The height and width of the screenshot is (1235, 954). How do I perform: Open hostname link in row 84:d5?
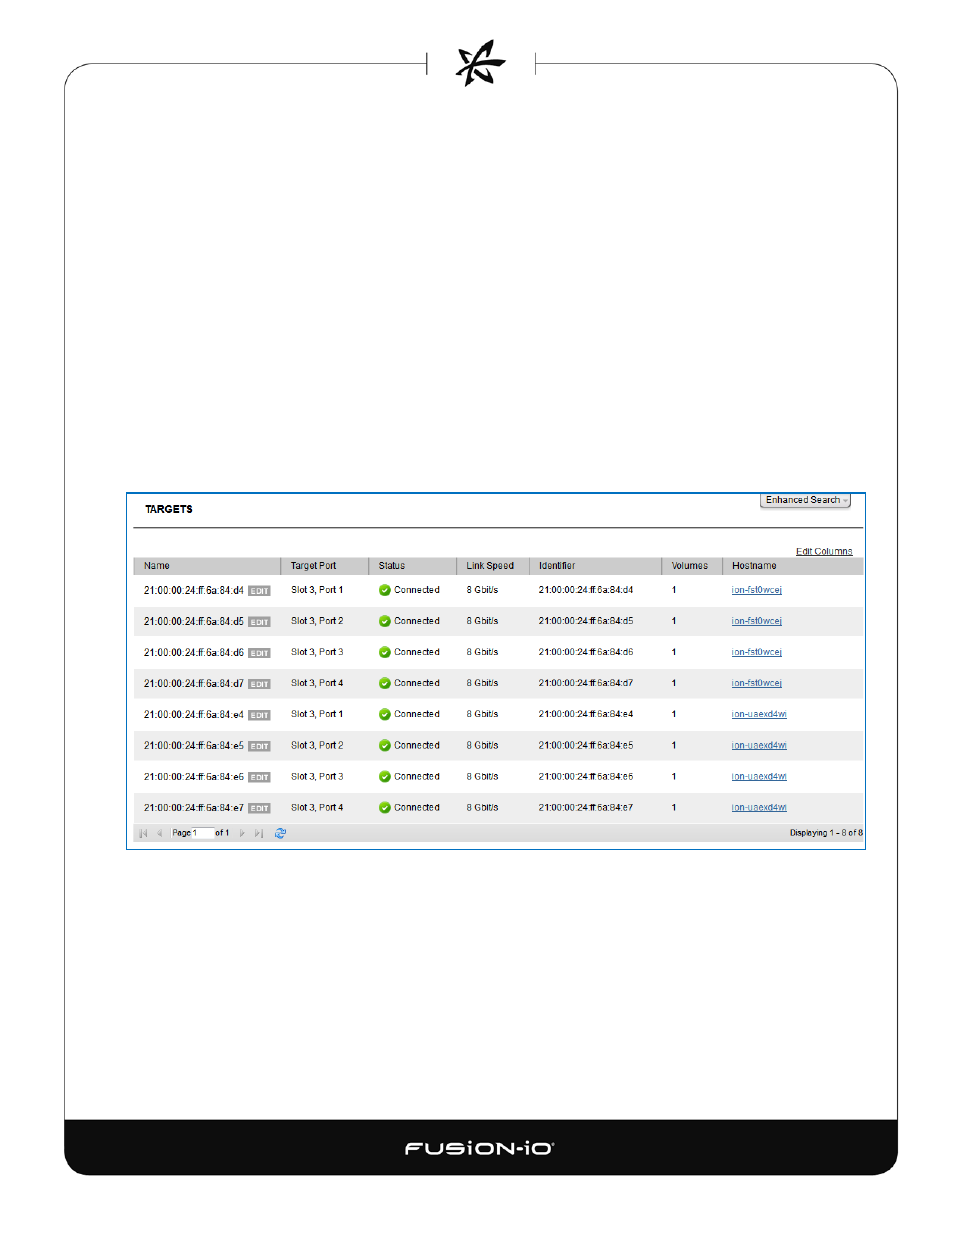tap(756, 621)
